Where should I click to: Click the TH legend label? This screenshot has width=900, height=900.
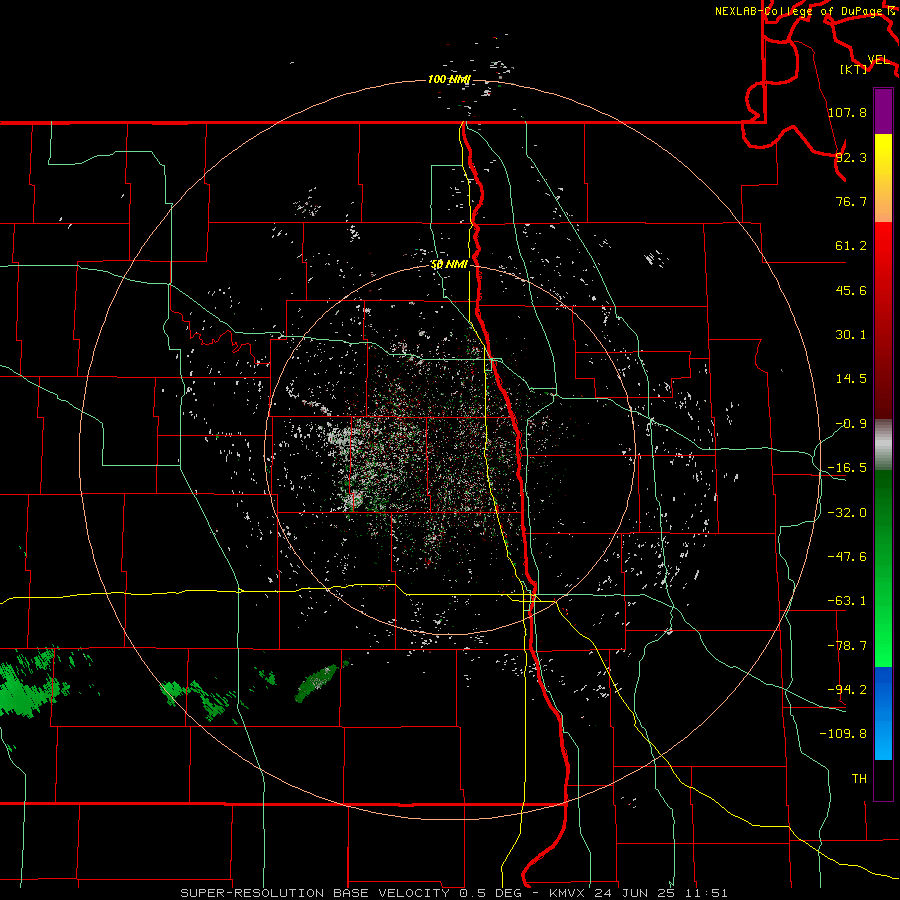(x=859, y=779)
